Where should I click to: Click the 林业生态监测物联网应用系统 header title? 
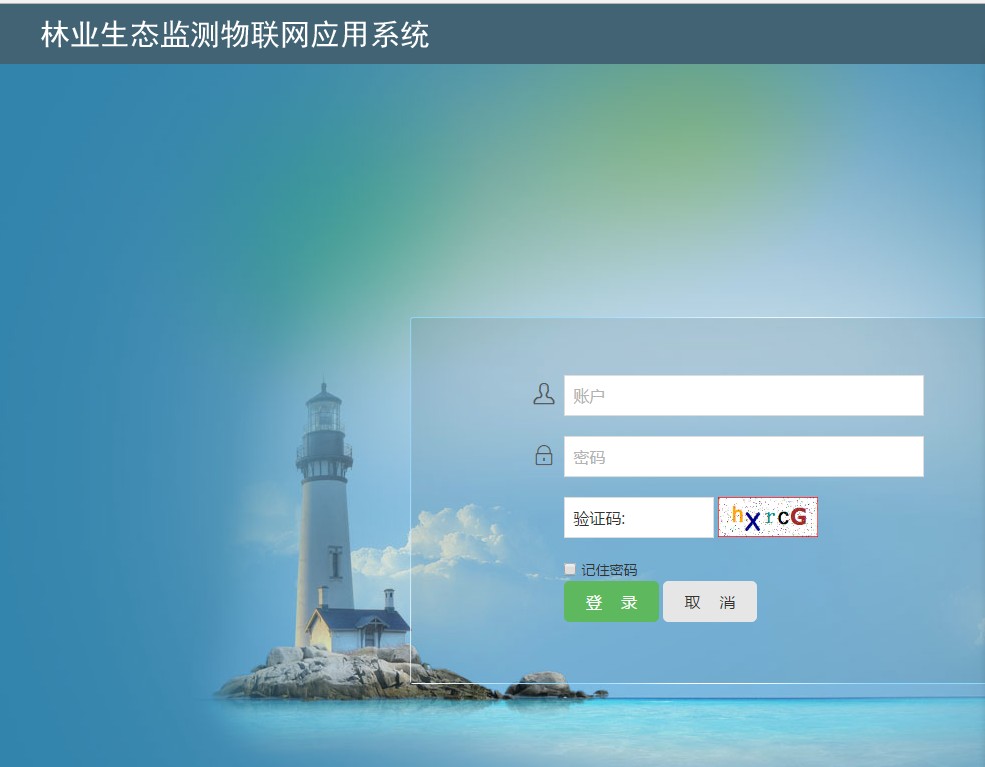pyautogui.click(x=235, y=35)
